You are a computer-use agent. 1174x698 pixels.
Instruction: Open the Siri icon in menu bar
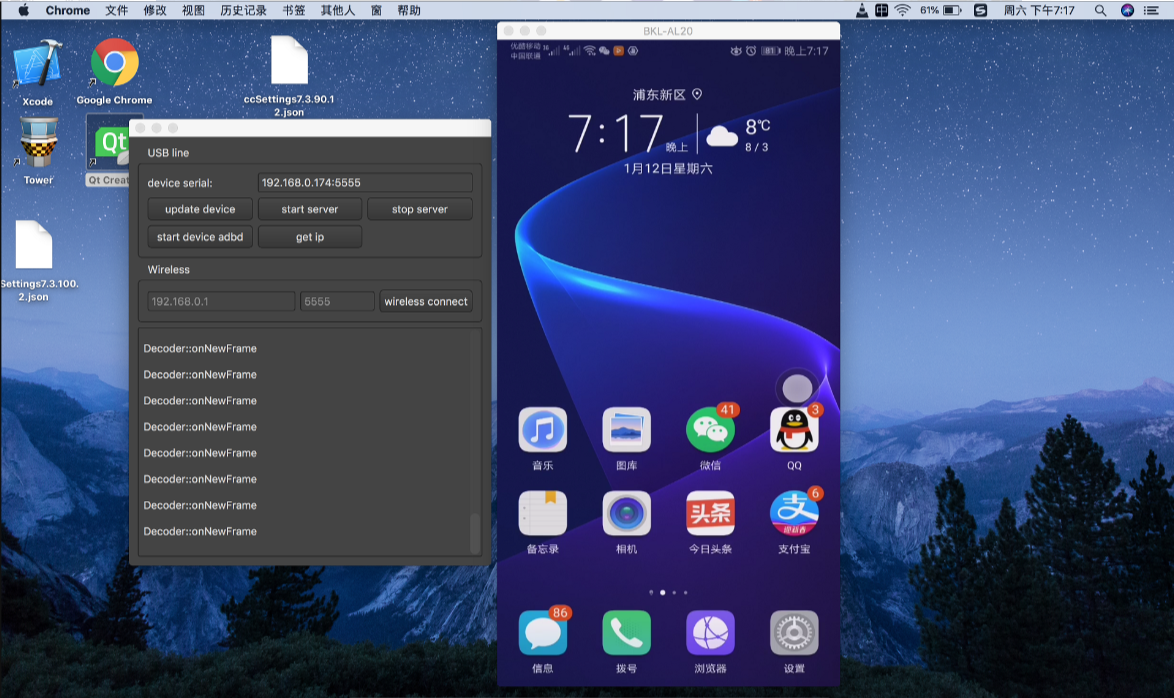[1127, 10]
